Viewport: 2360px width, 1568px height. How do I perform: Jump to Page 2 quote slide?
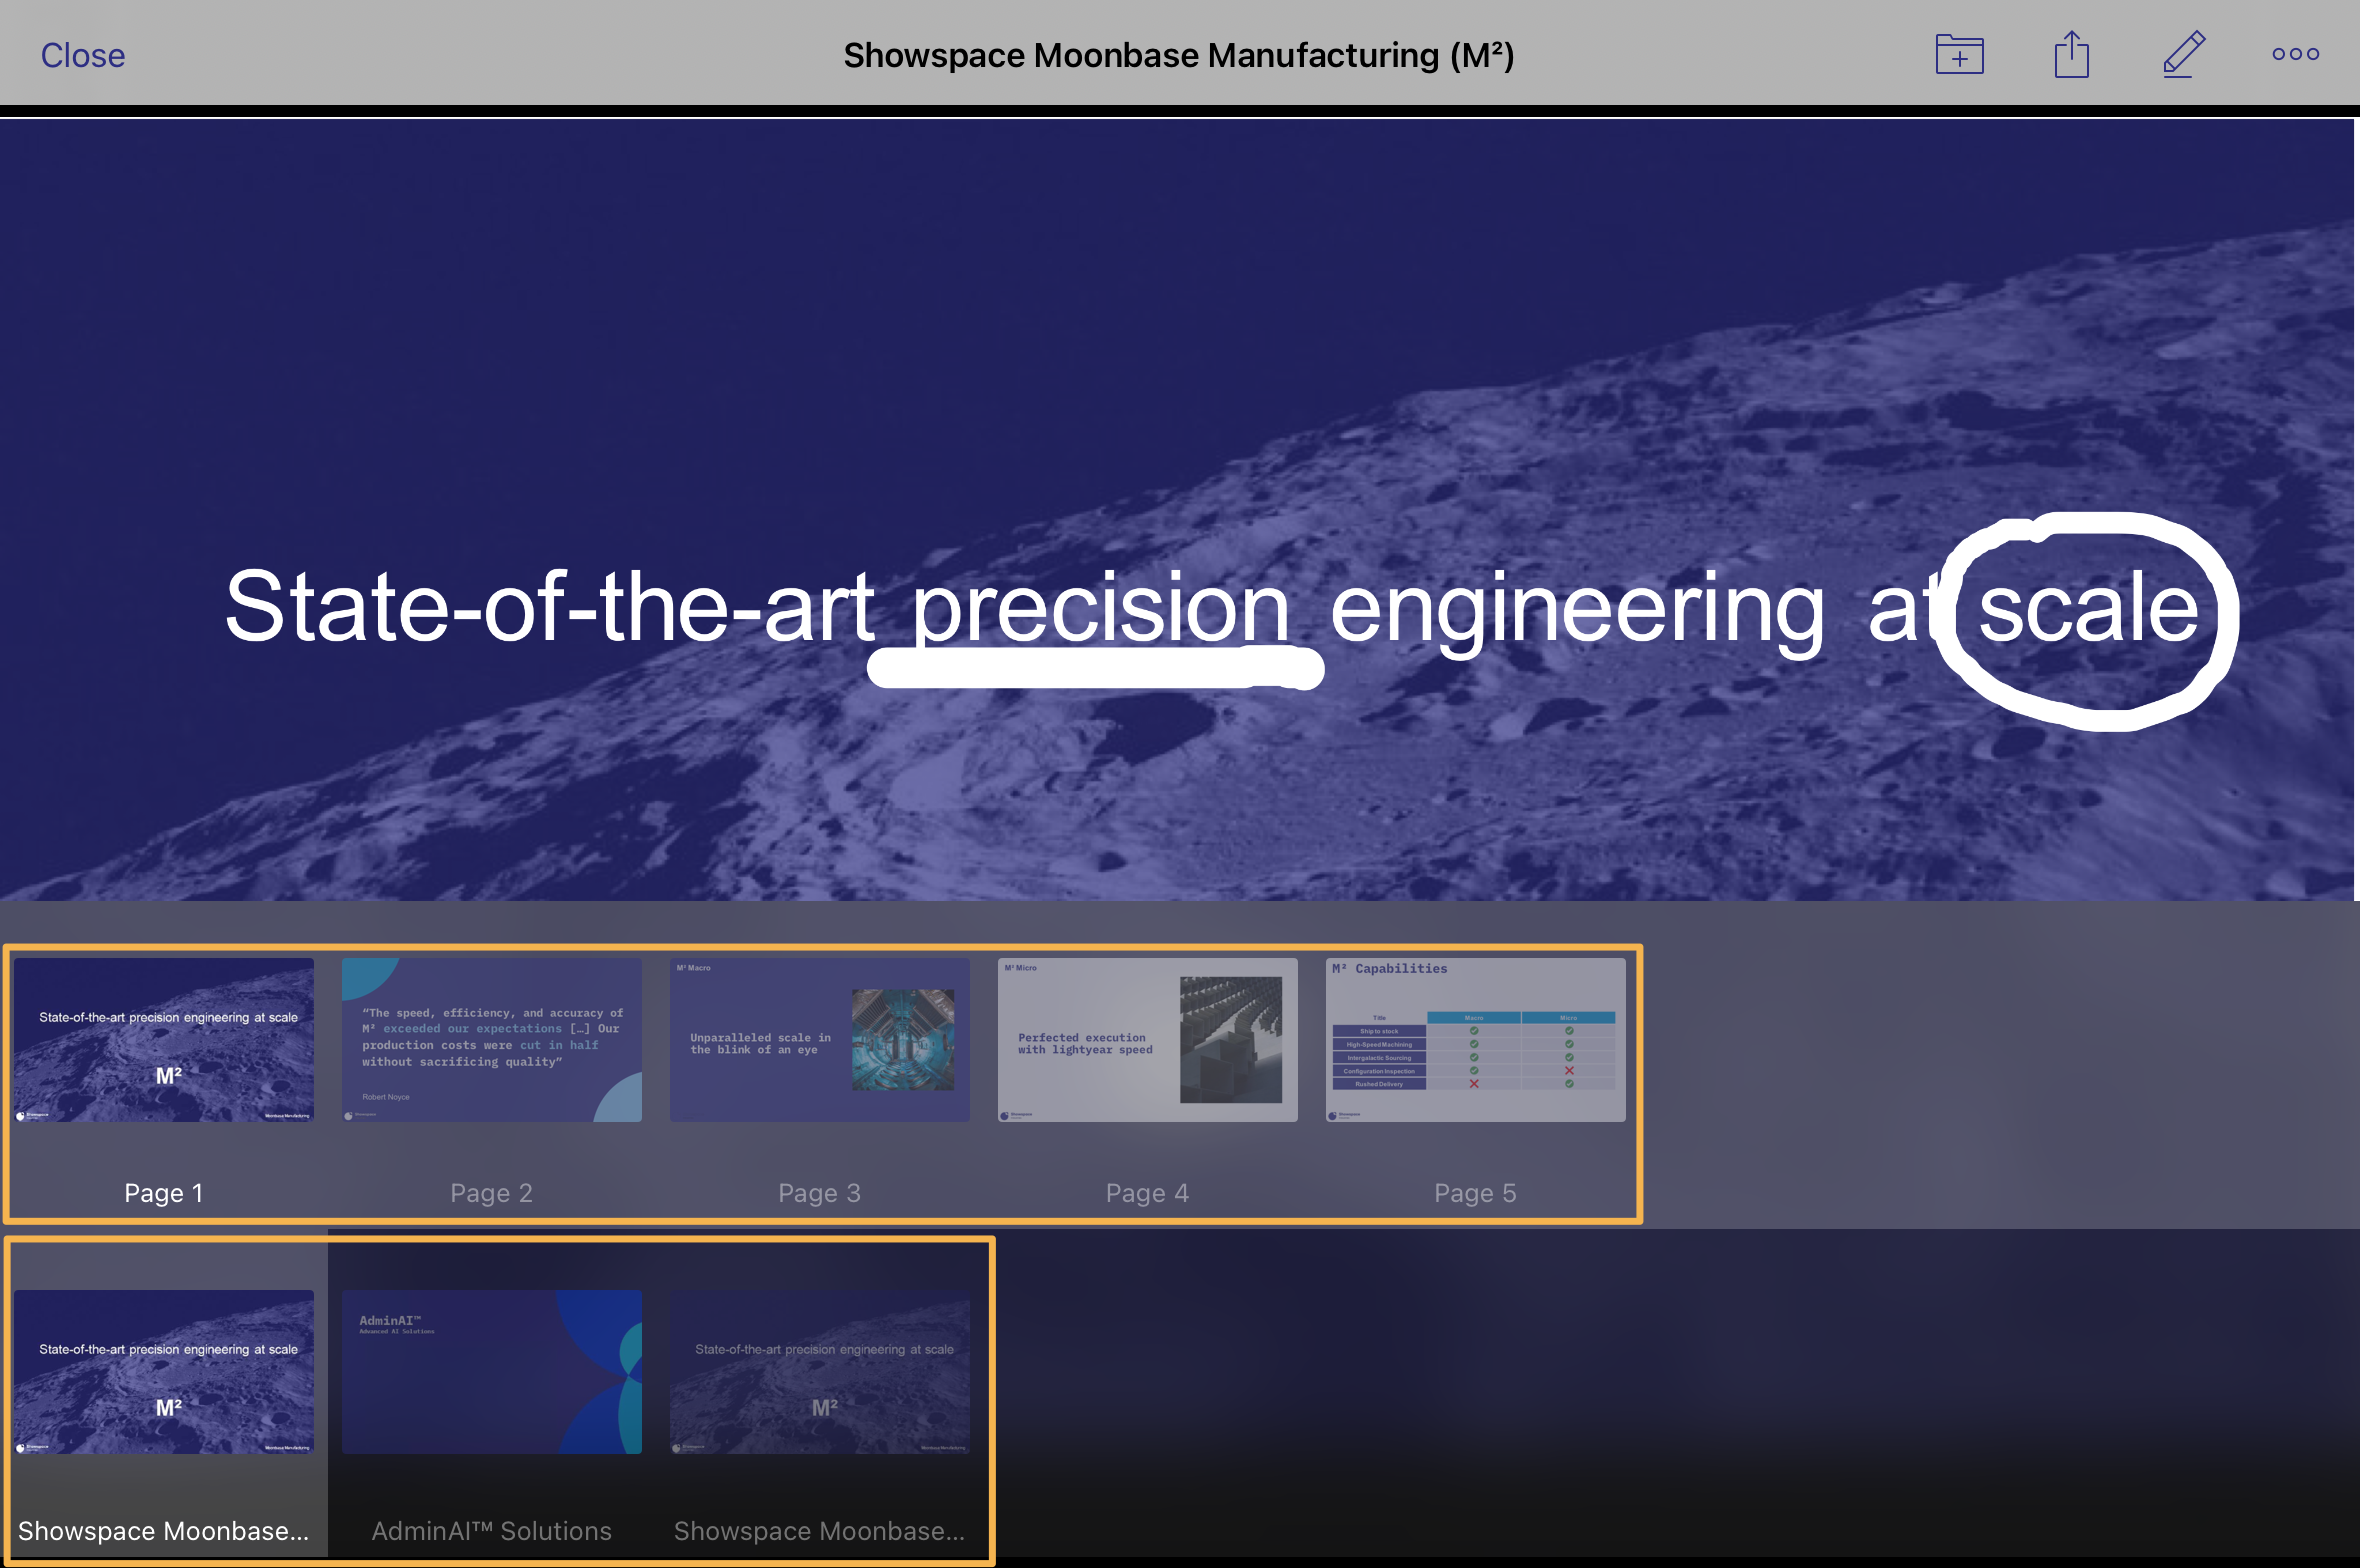click(491, 1040)
